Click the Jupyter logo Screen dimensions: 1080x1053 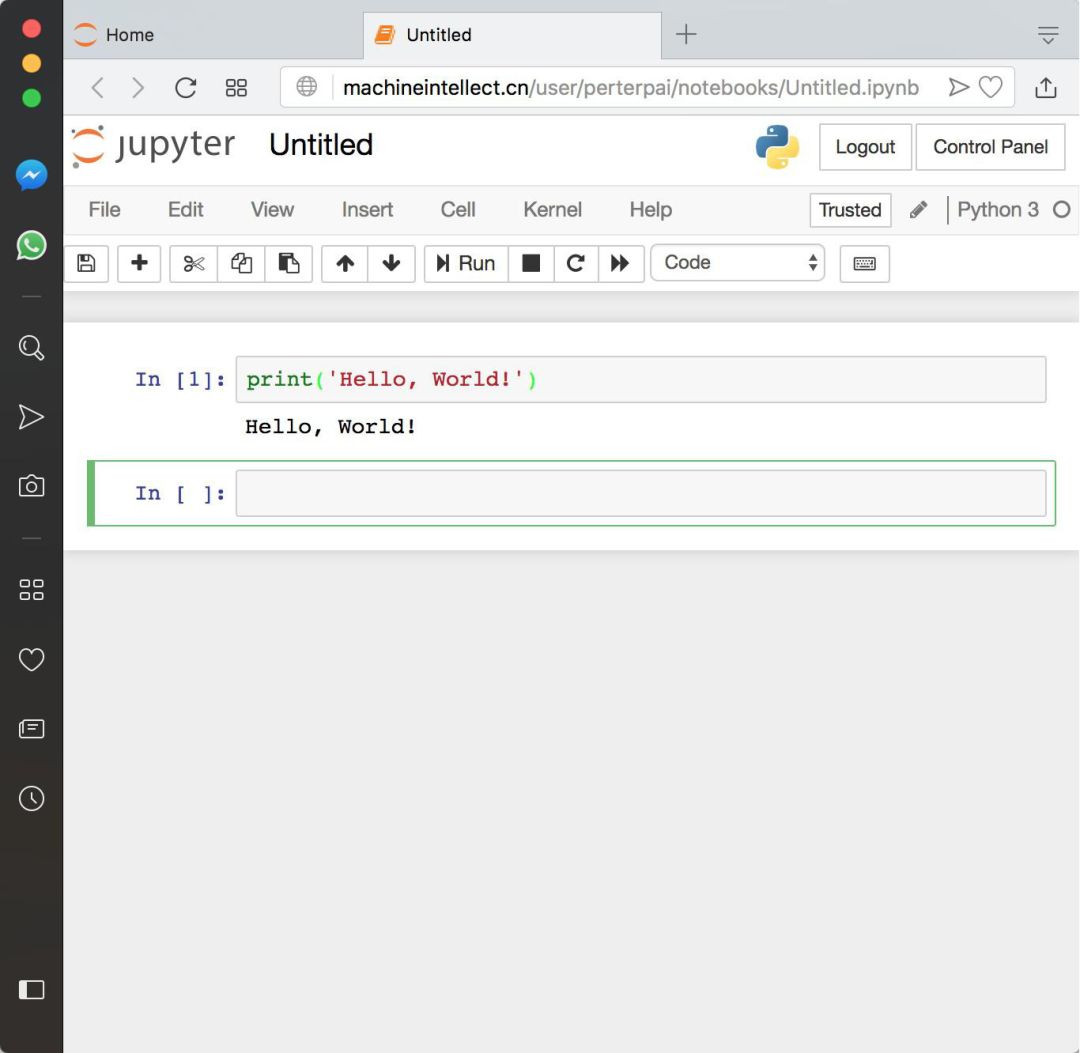pos(154,145)
